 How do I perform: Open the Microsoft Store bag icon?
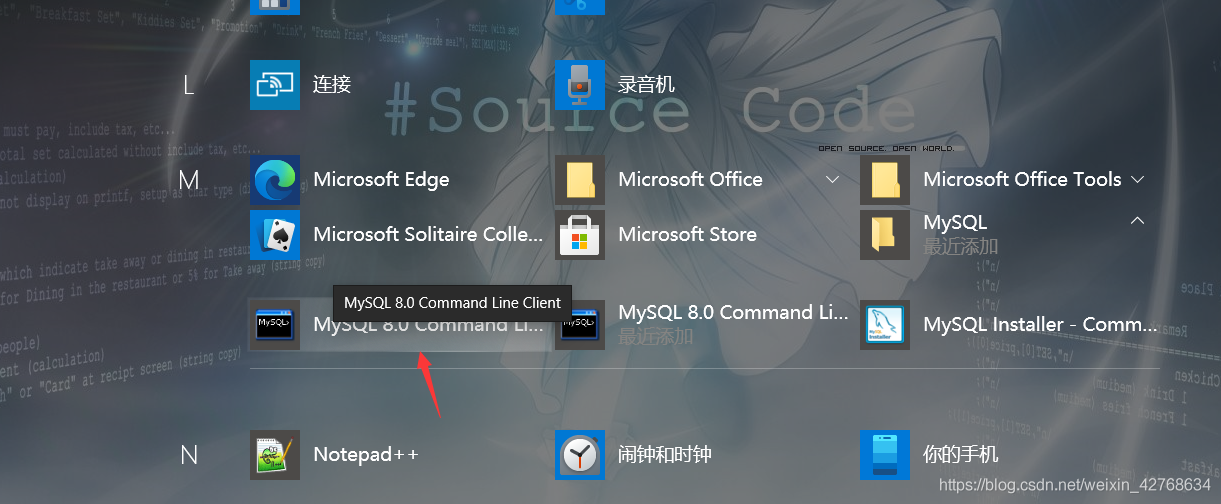click(x=580, y=235)
